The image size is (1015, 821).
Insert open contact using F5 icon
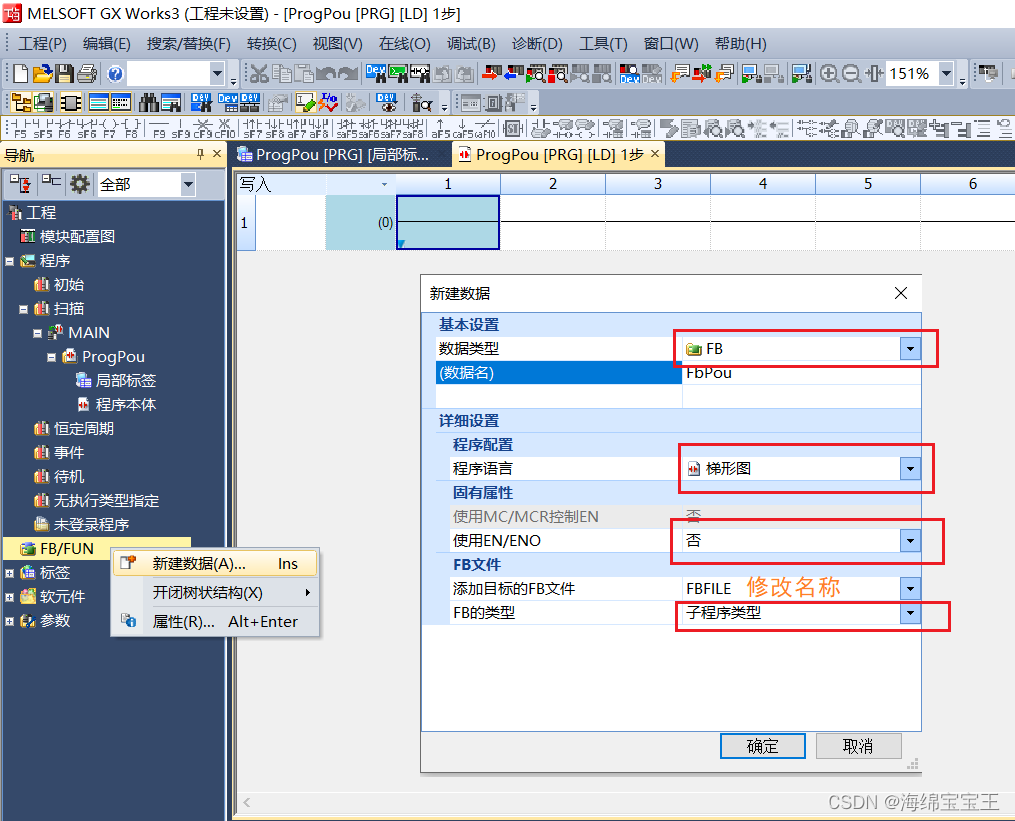pyautogui.click(x=20, y=128)
